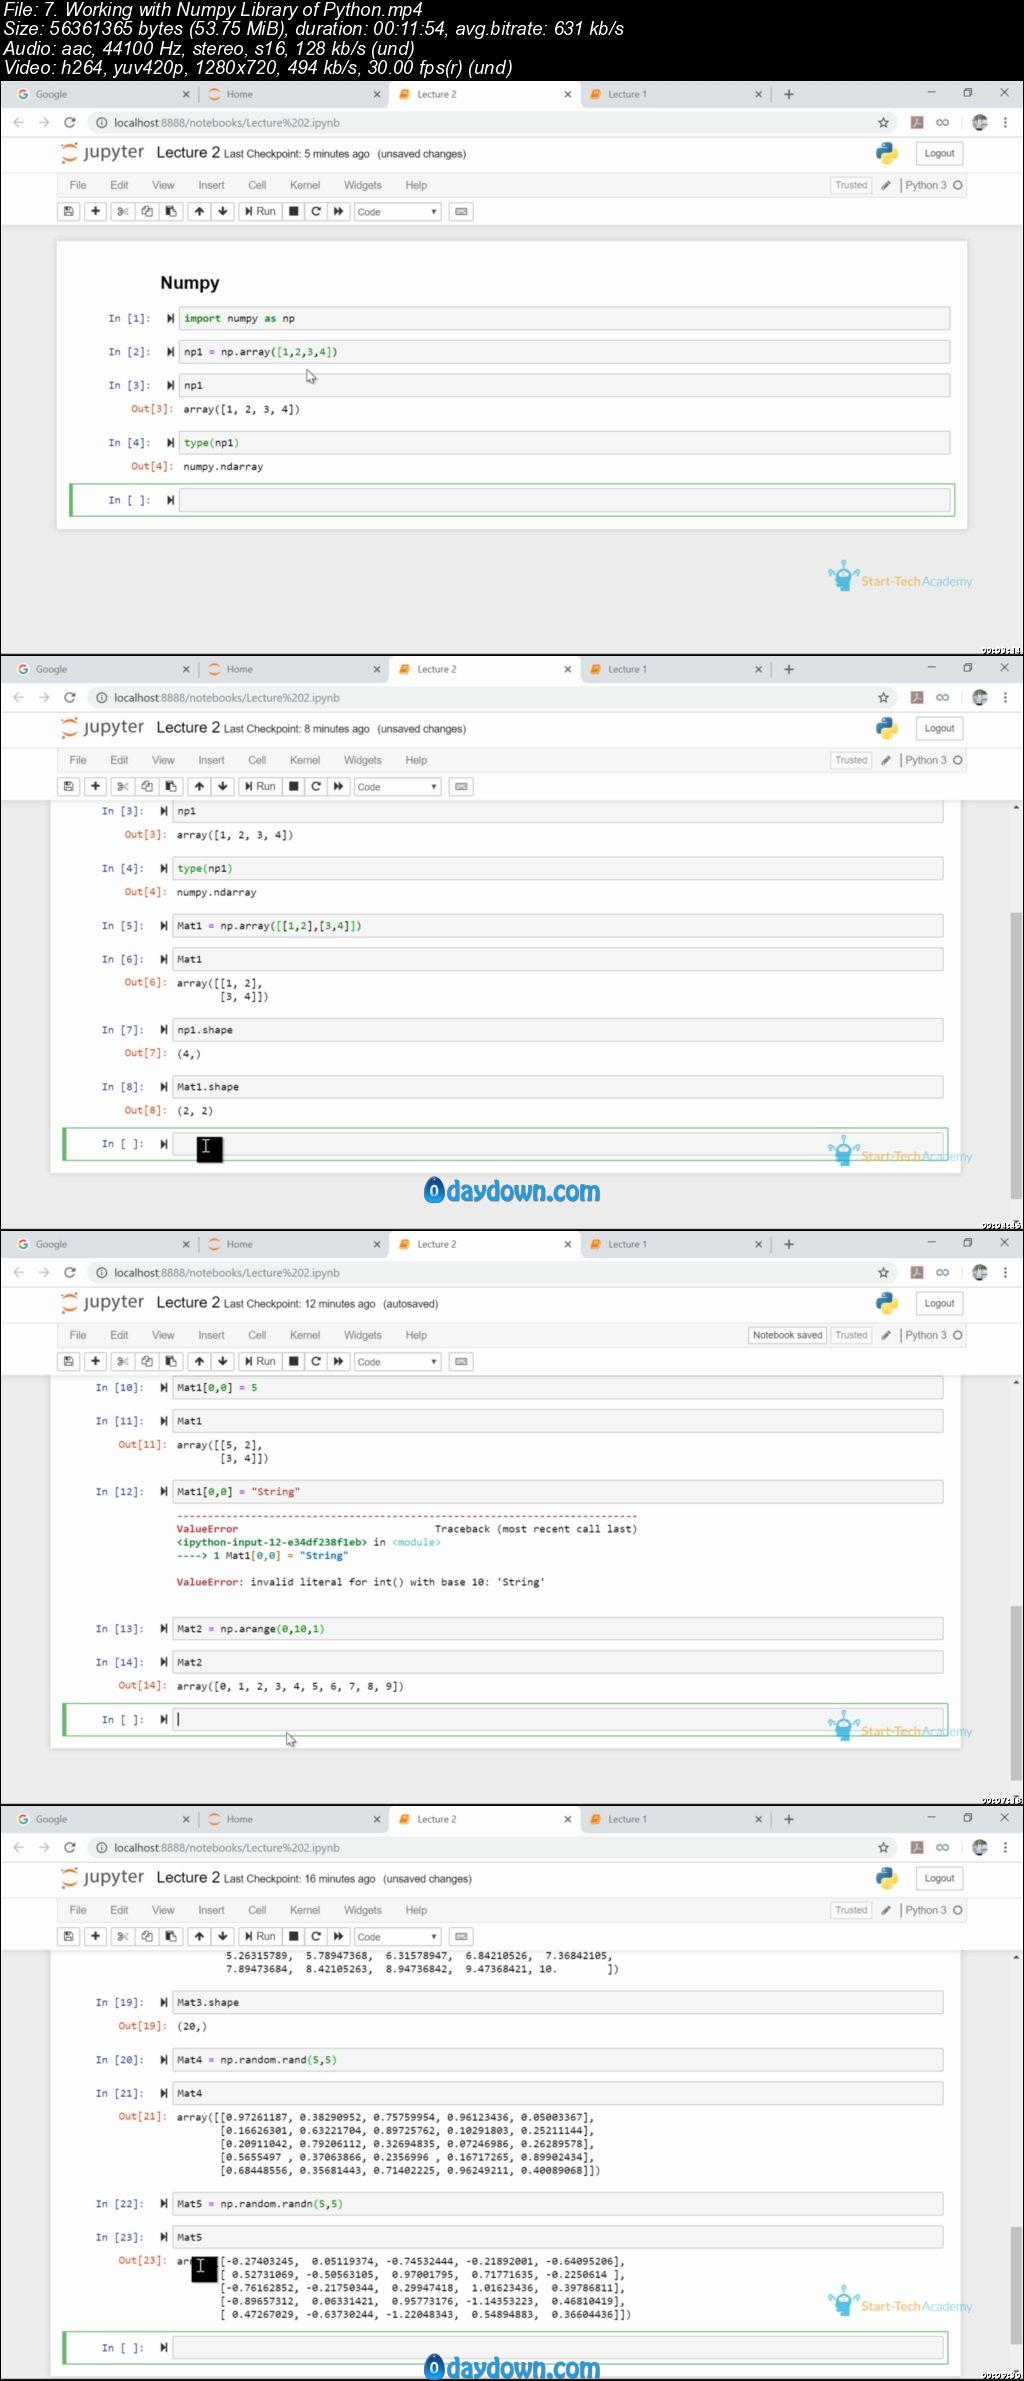Click bookmark star icon in frame with checkpoint 16 minutes ago
1024x2381 pixels.
[883, 1848]
